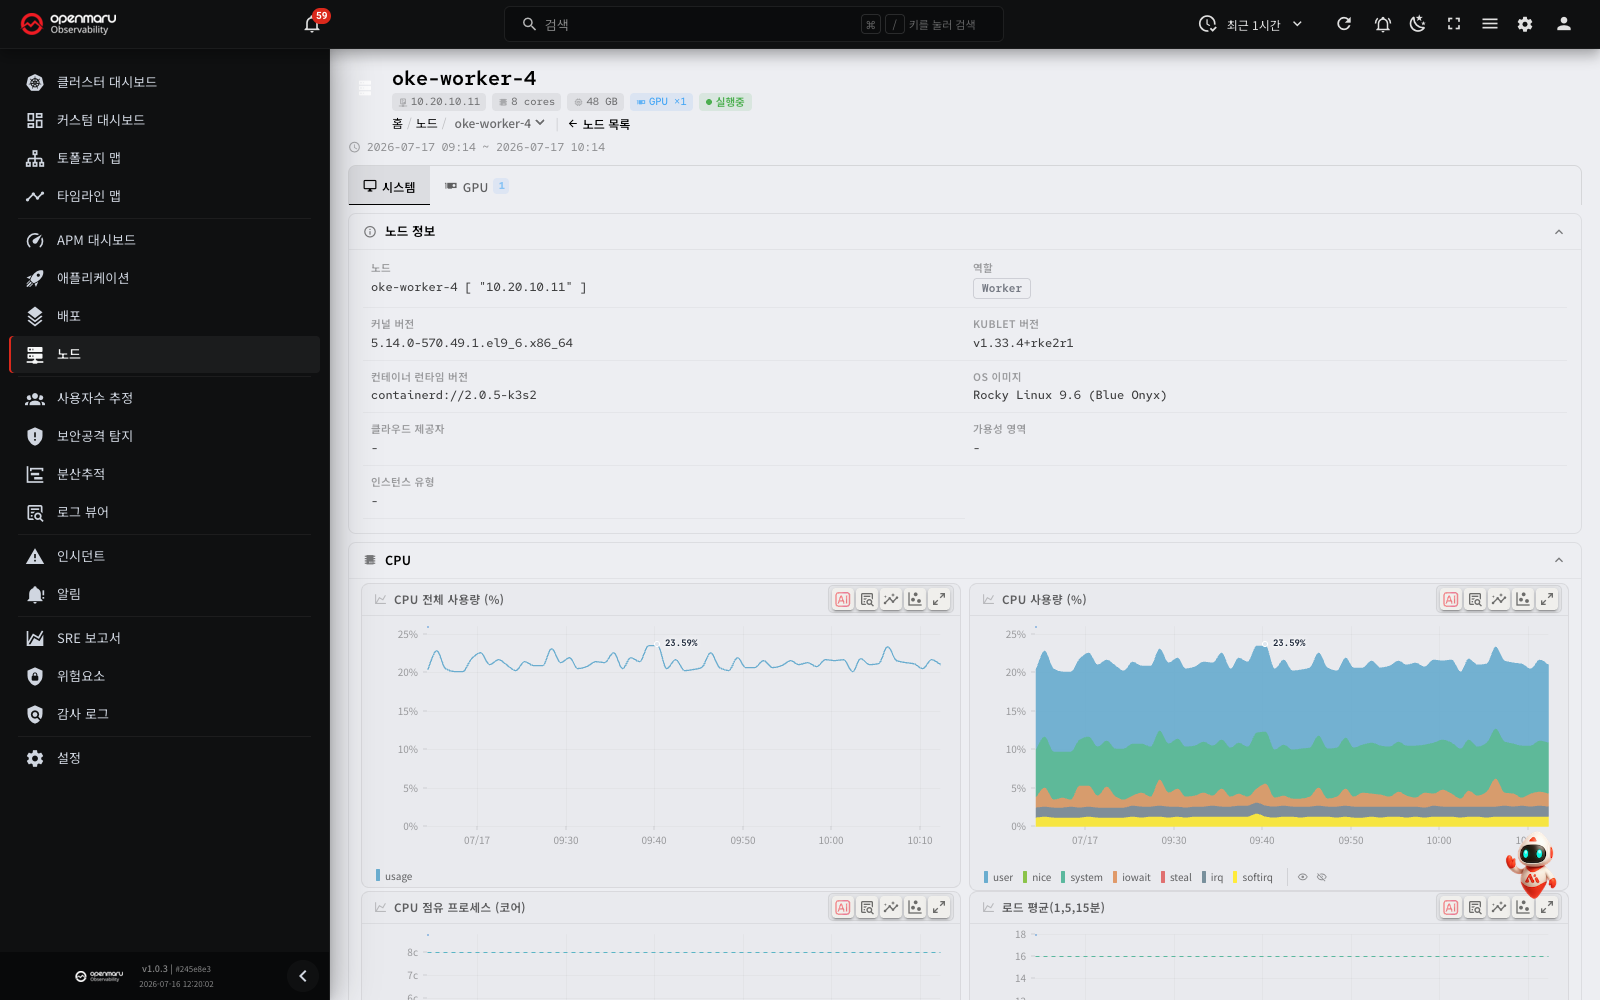Click scatter plot icon on CPU 전체 사용량 chart
Image resolution: width=1600 pixels, height=1000 pixels.
coord(915,599)
